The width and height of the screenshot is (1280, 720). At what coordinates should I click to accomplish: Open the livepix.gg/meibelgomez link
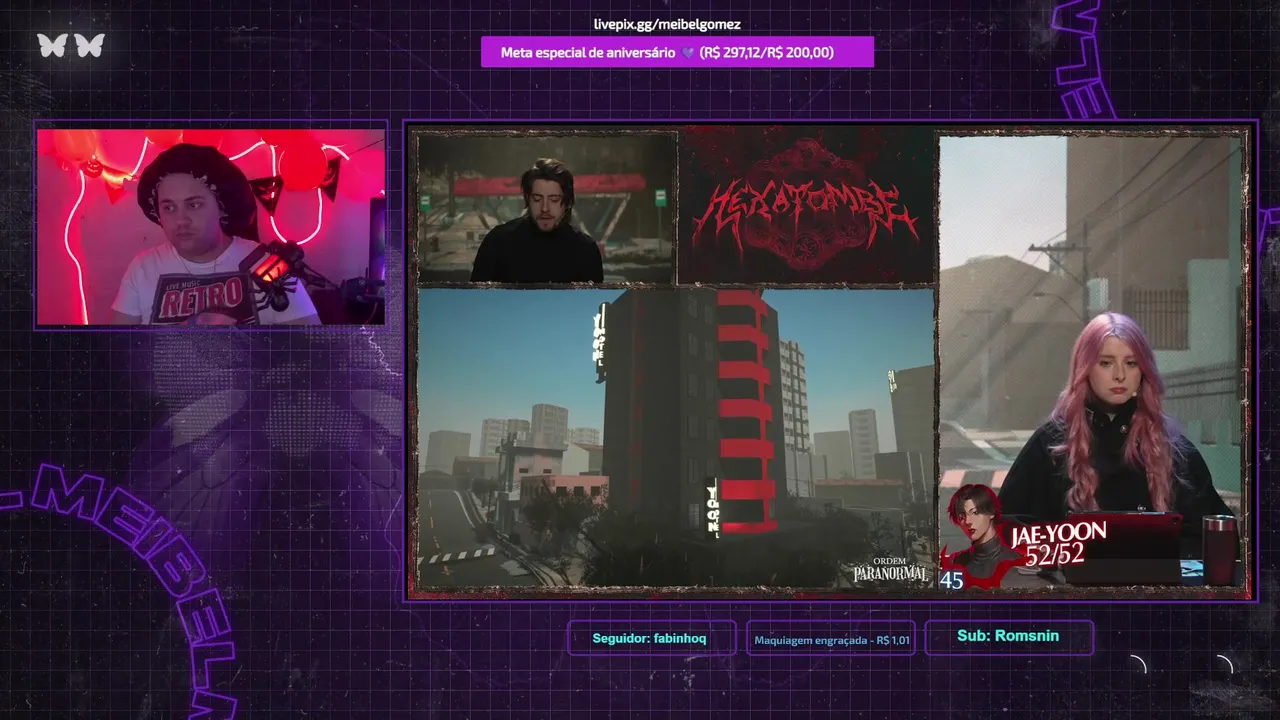(x=667, y=24)
